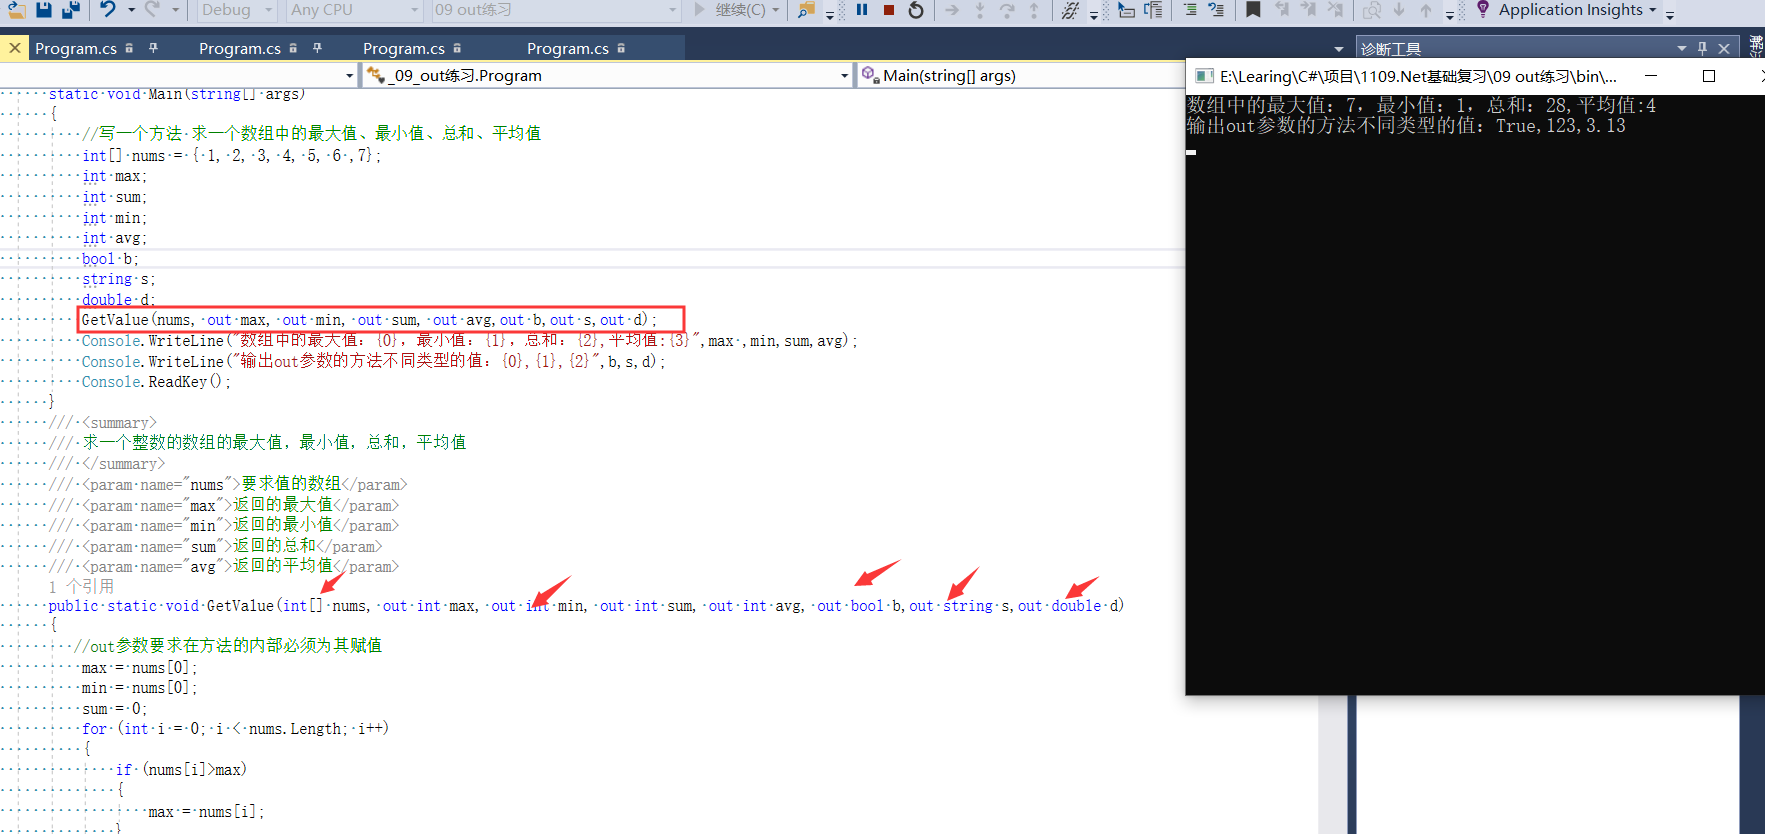Click the 'for (int i = 0' loop line
The image size is (1765, 834).
coord(235,729)
